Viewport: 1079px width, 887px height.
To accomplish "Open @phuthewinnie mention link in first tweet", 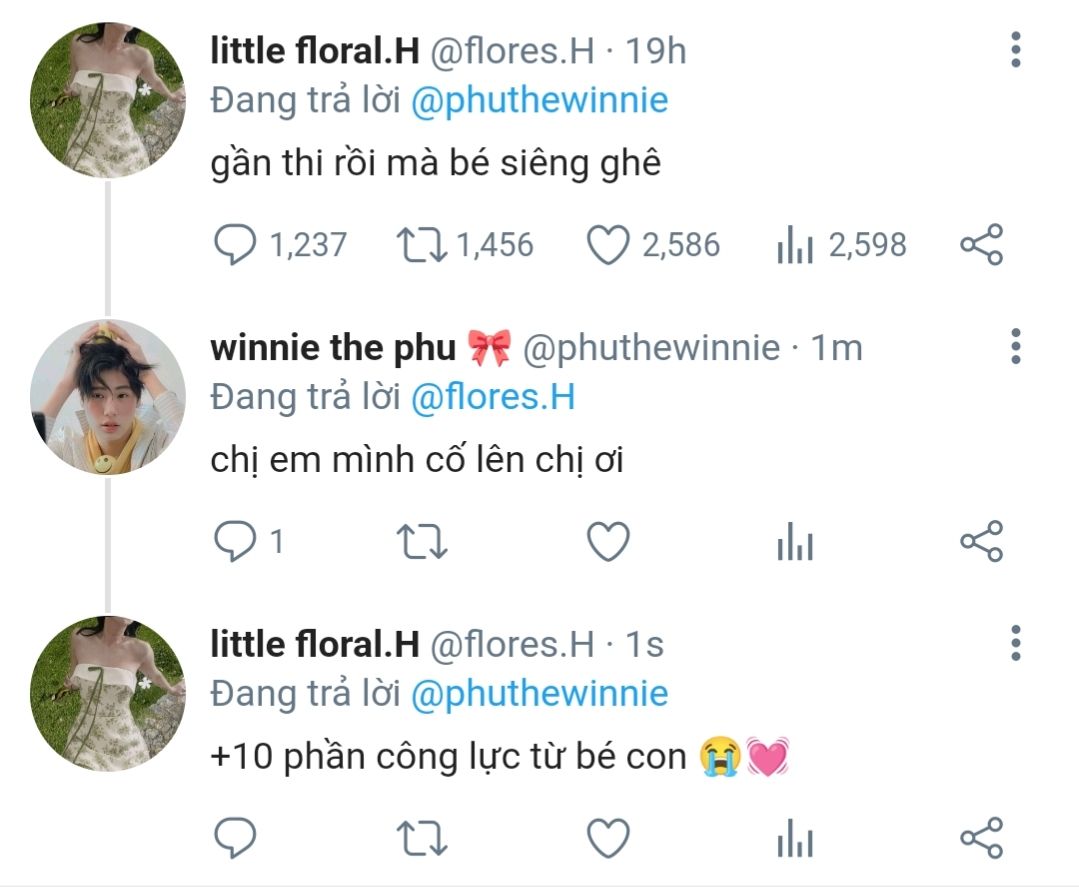I will click(540, 100).
